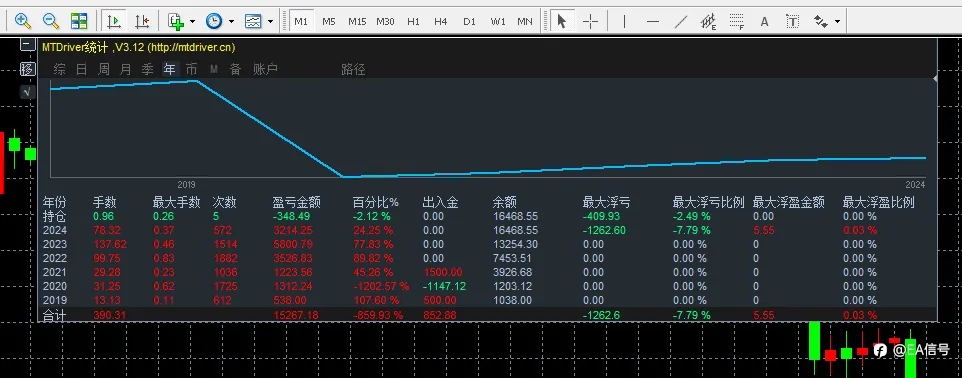Select the crosshair tool

point(590,21)
